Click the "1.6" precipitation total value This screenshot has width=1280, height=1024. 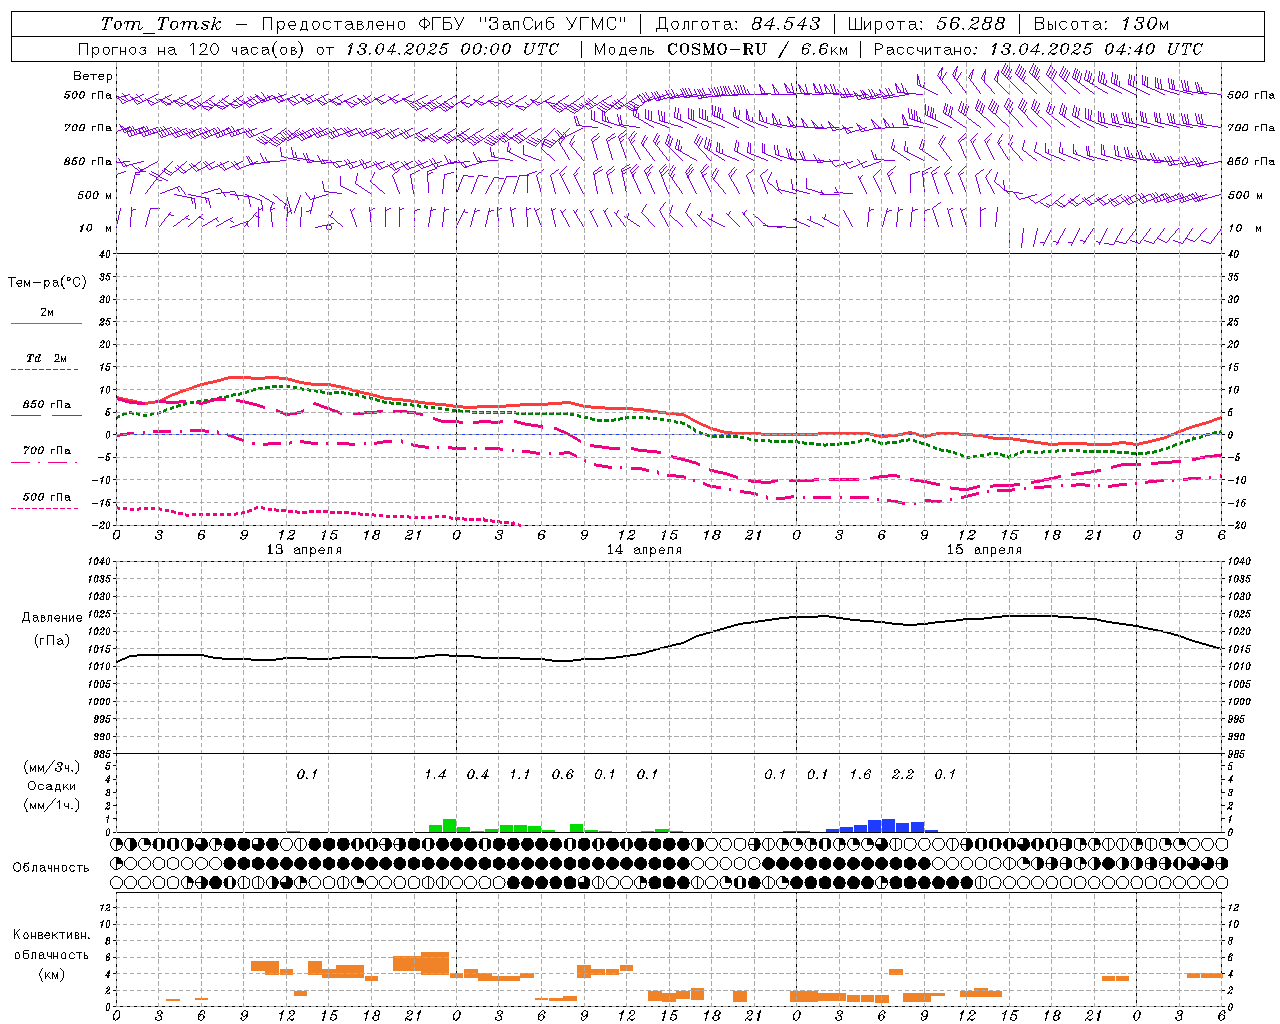click(x=860, y=774)
